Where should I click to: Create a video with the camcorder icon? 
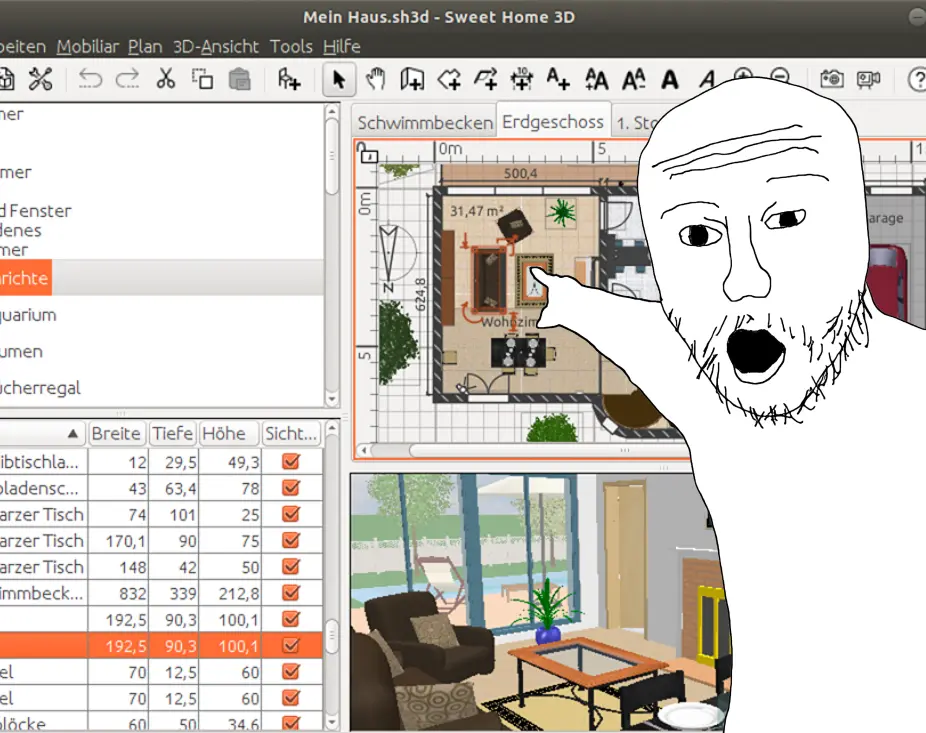click(x=868, y=79)
